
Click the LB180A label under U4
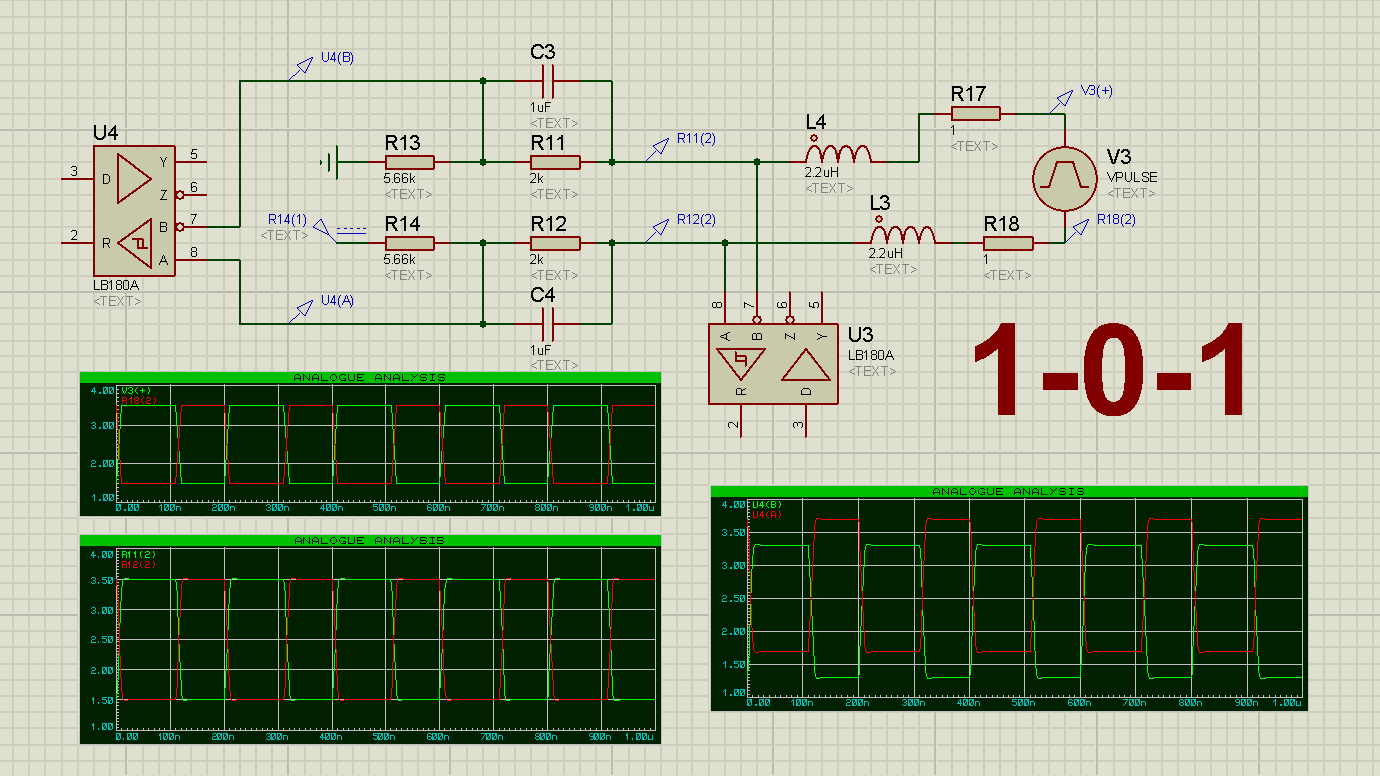[x=116, y=285]
